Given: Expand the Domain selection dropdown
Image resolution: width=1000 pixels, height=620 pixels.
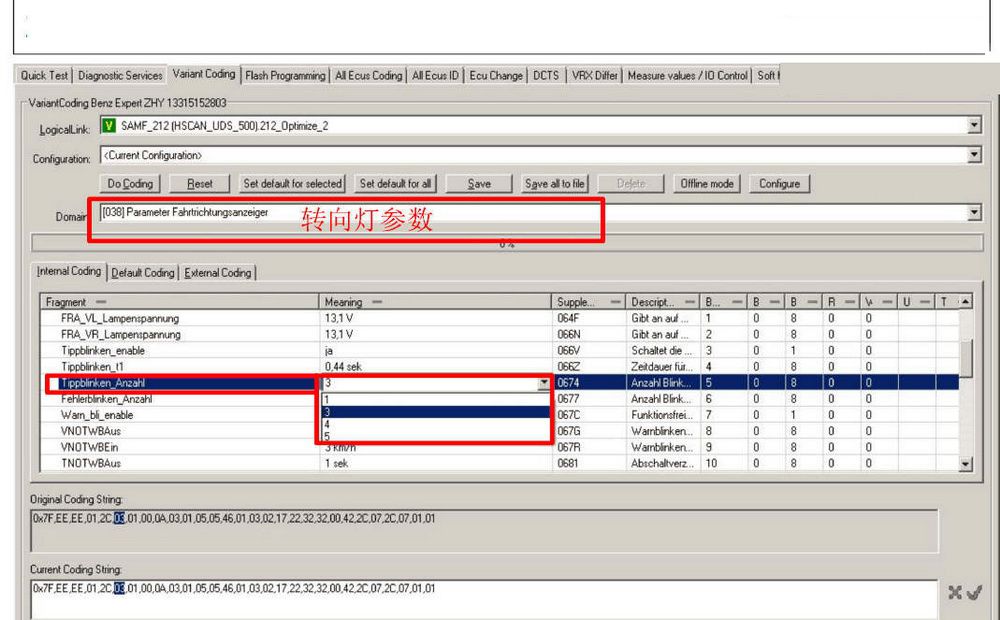Looking at the screenshot, I should 975,213.
